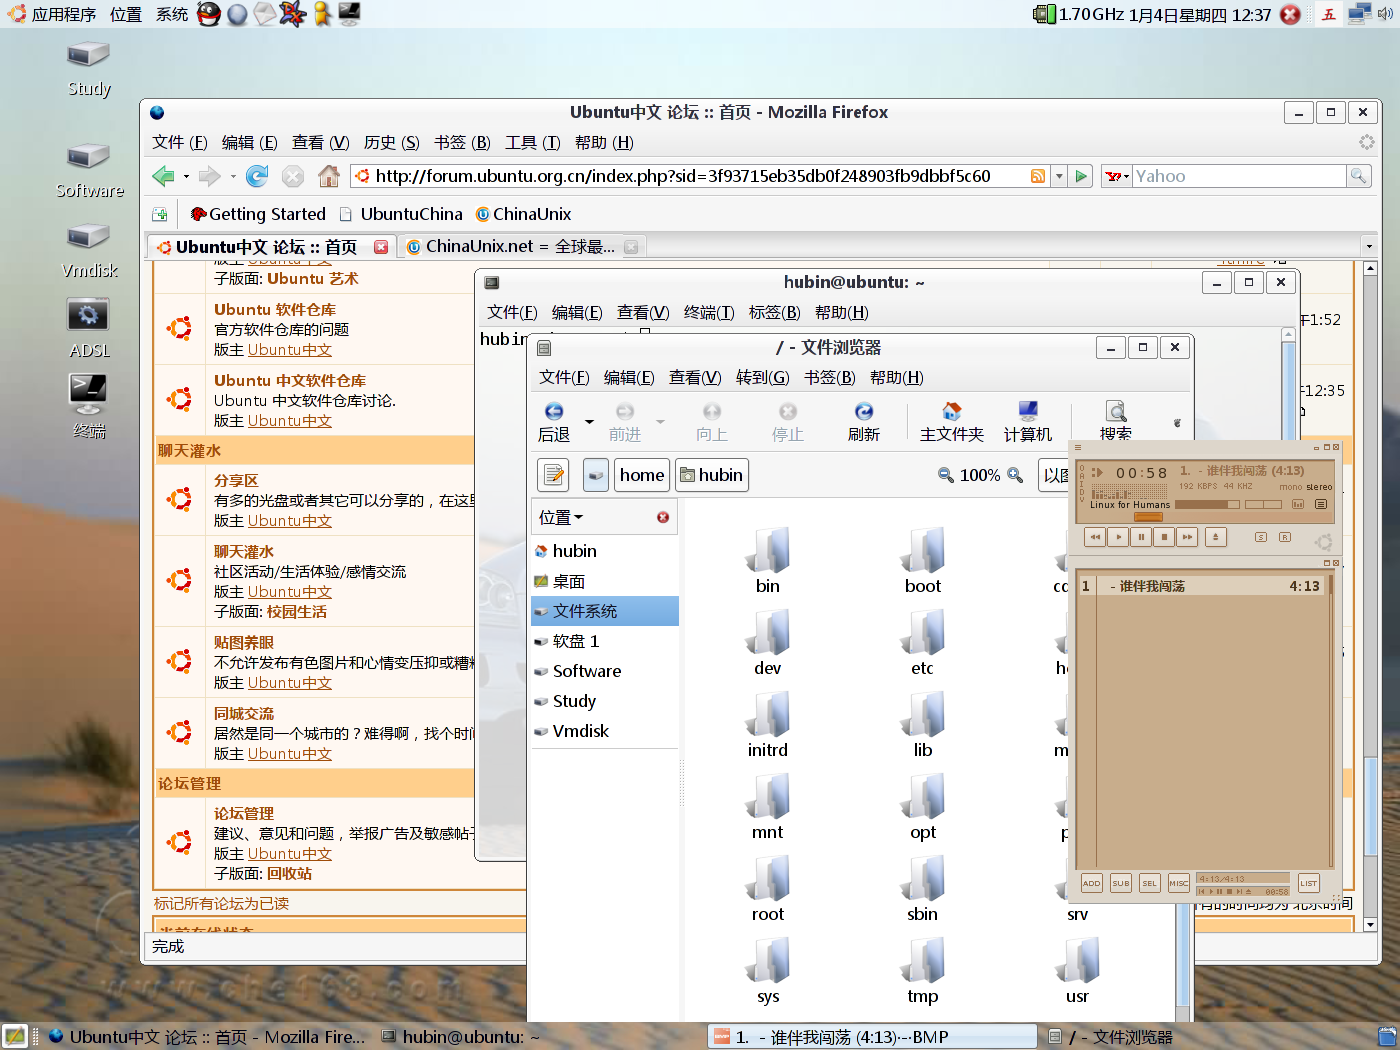Viewport: 1400px width, 1050px height.
Task: Toggle repeat R button in player
Action: click(x=1285, y=537)
